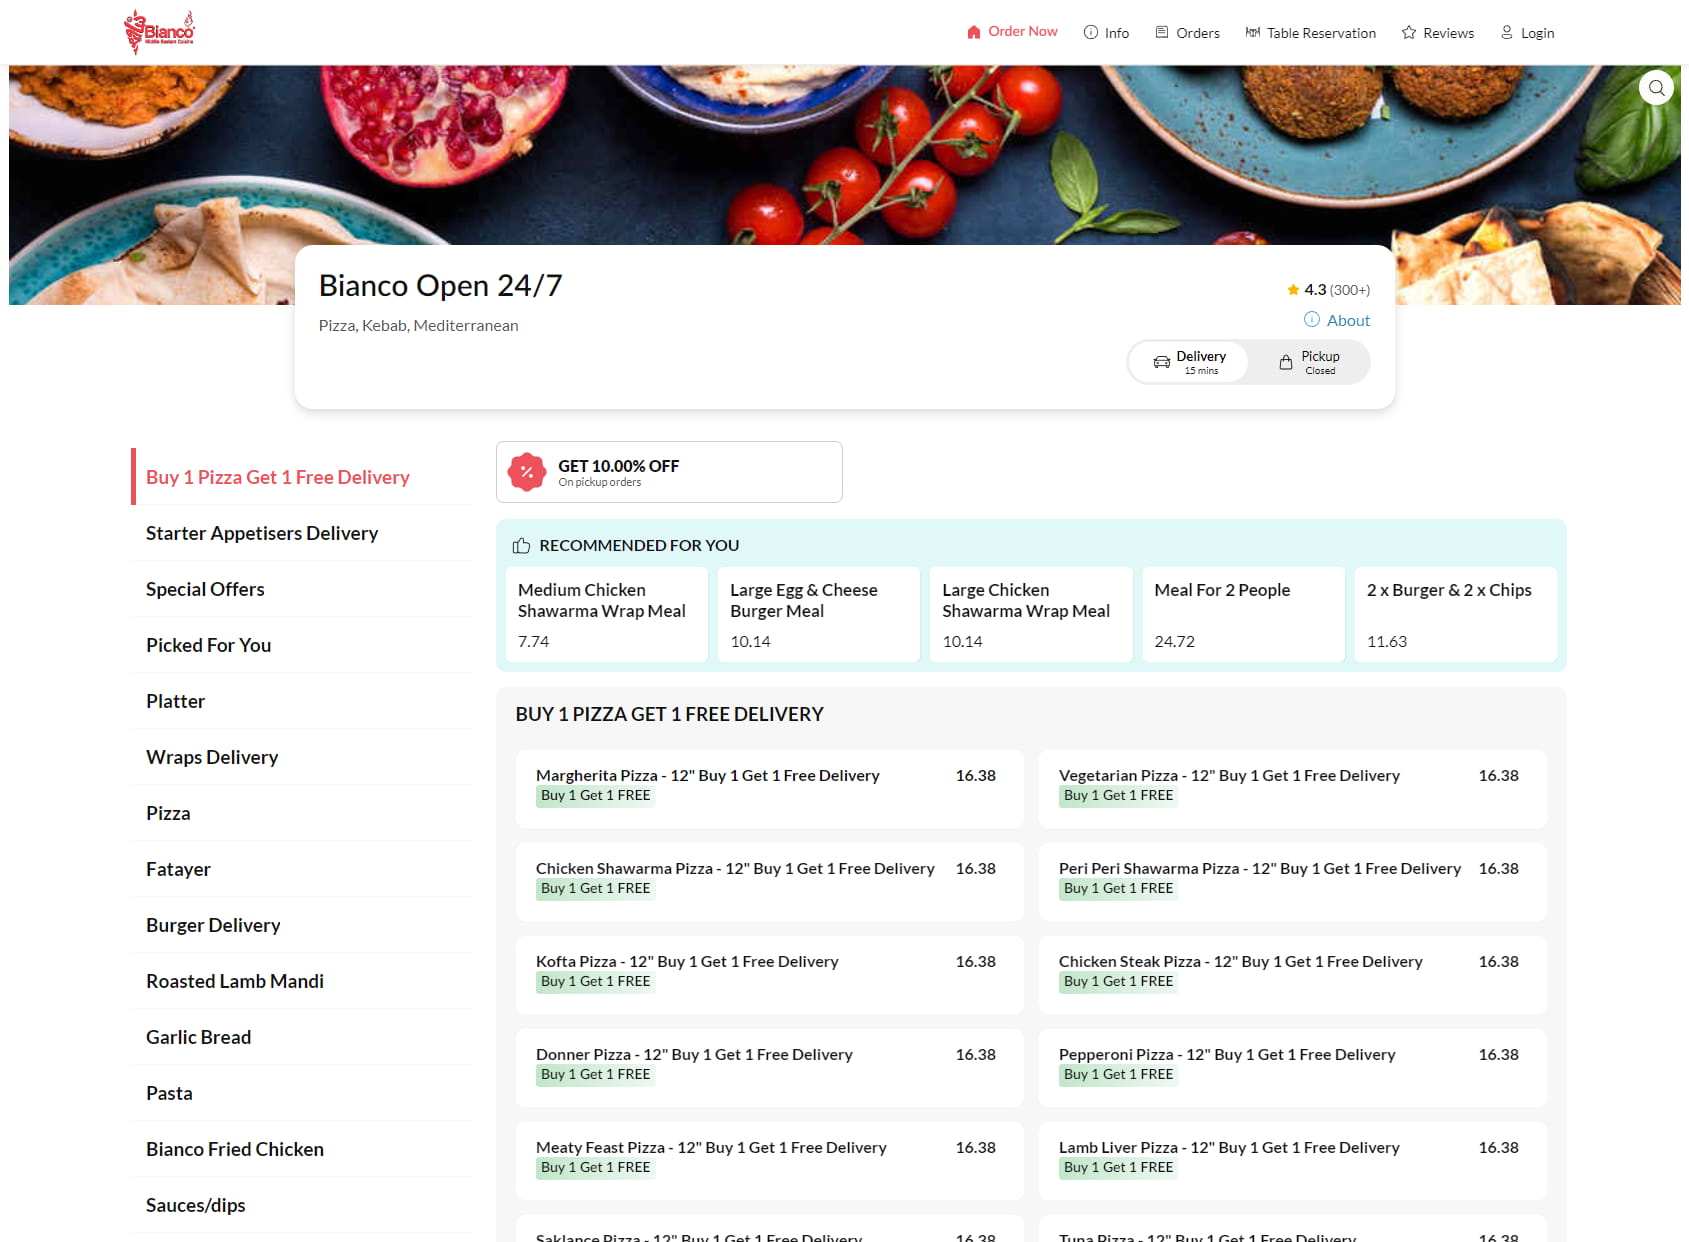This screenshot has height=1242, width=1689.
Task: Select Fatayer category
Action: [301, 869]
